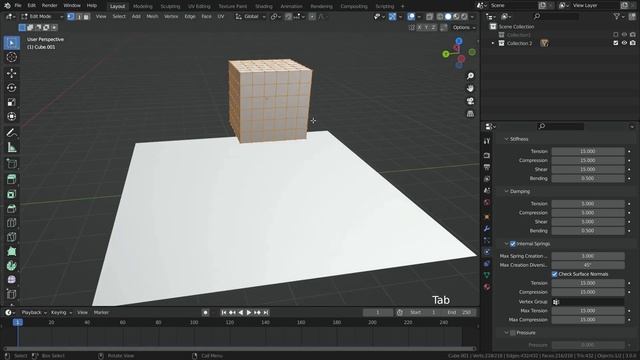Click the End frame 250 field
Image resolution: width=640 pixels, height=360 pixels.
coord(460,312)
